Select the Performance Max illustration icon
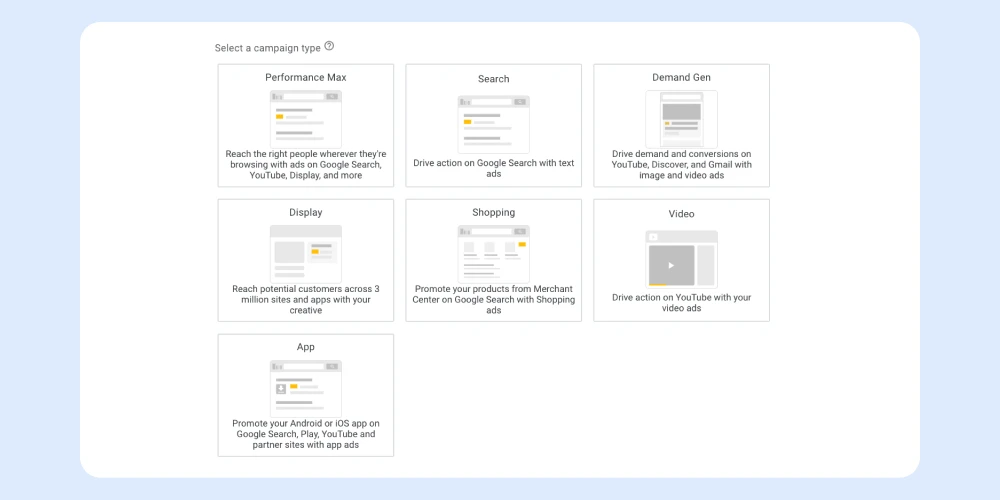Viewport: 1000px width, 500px height. [x=305, y=119]
